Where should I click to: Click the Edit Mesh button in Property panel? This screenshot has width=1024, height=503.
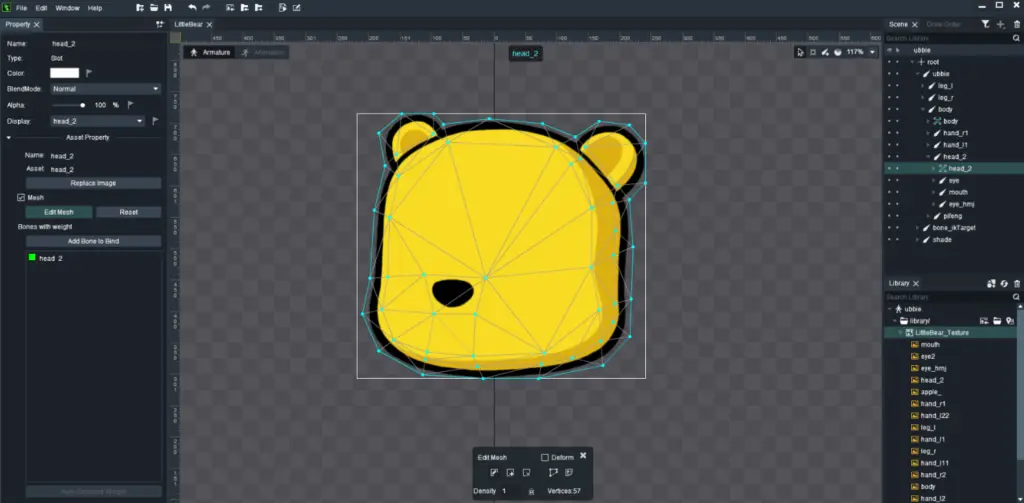click(59, 212)
